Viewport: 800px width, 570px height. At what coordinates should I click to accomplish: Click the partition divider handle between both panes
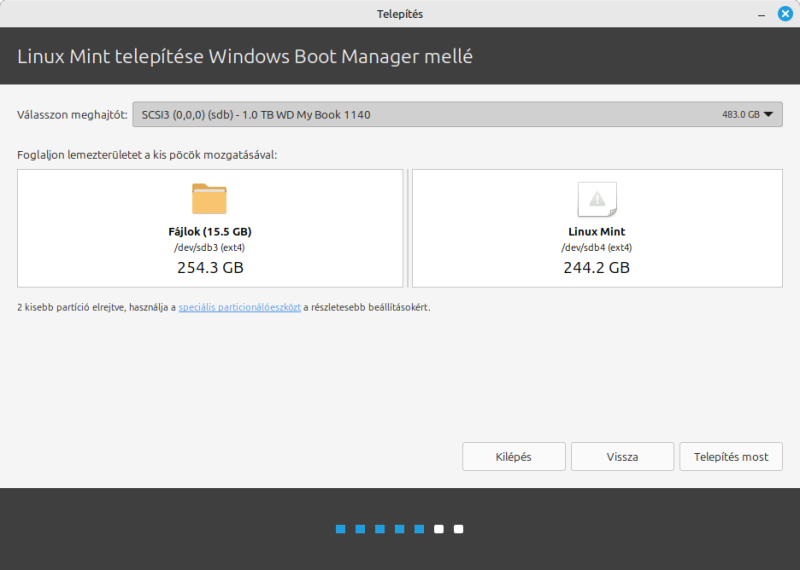[408, 228]
